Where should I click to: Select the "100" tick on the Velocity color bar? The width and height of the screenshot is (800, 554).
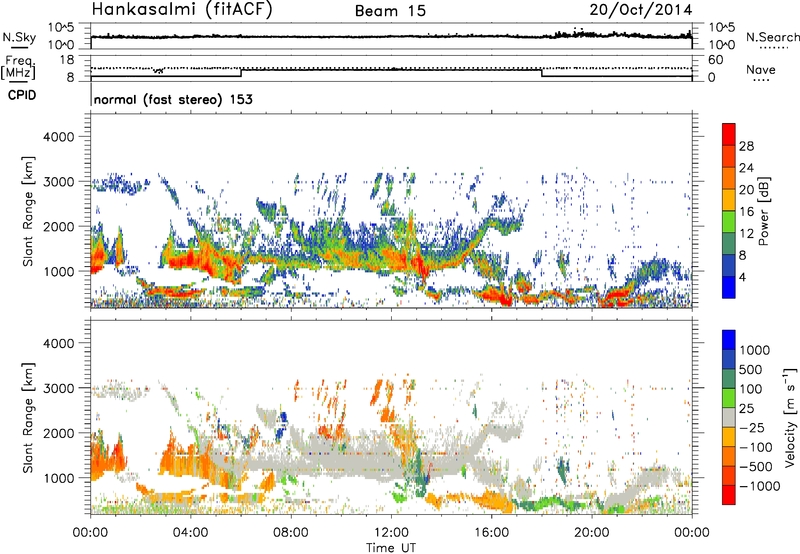coord(751,389)
